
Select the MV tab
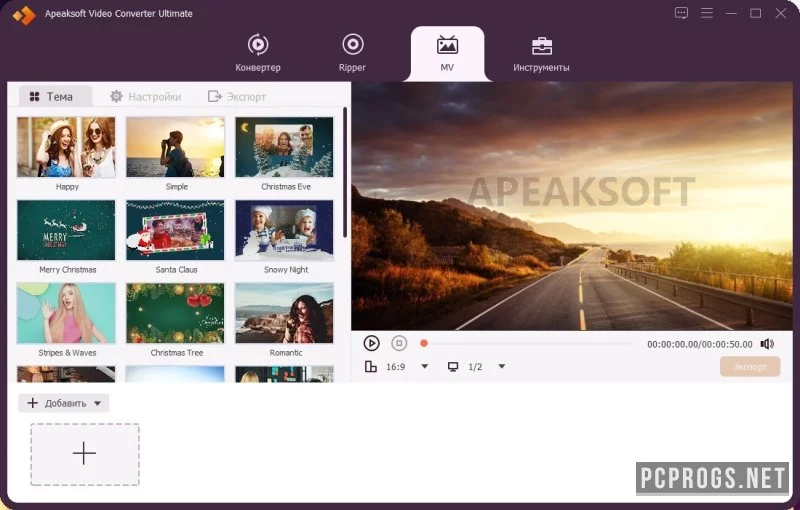447,54
